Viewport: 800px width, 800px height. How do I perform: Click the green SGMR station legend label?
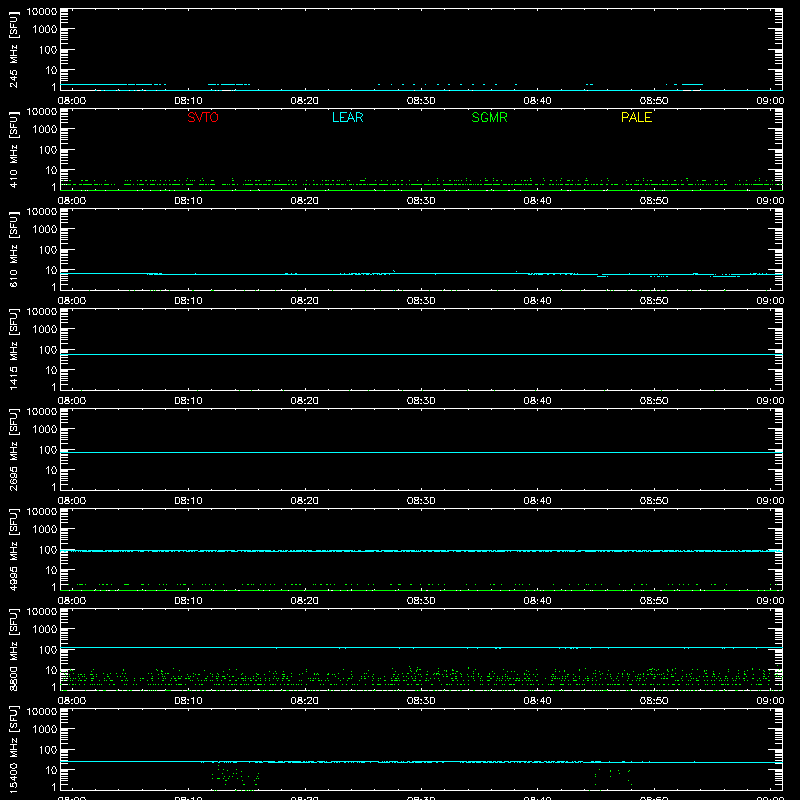(489, 117)
